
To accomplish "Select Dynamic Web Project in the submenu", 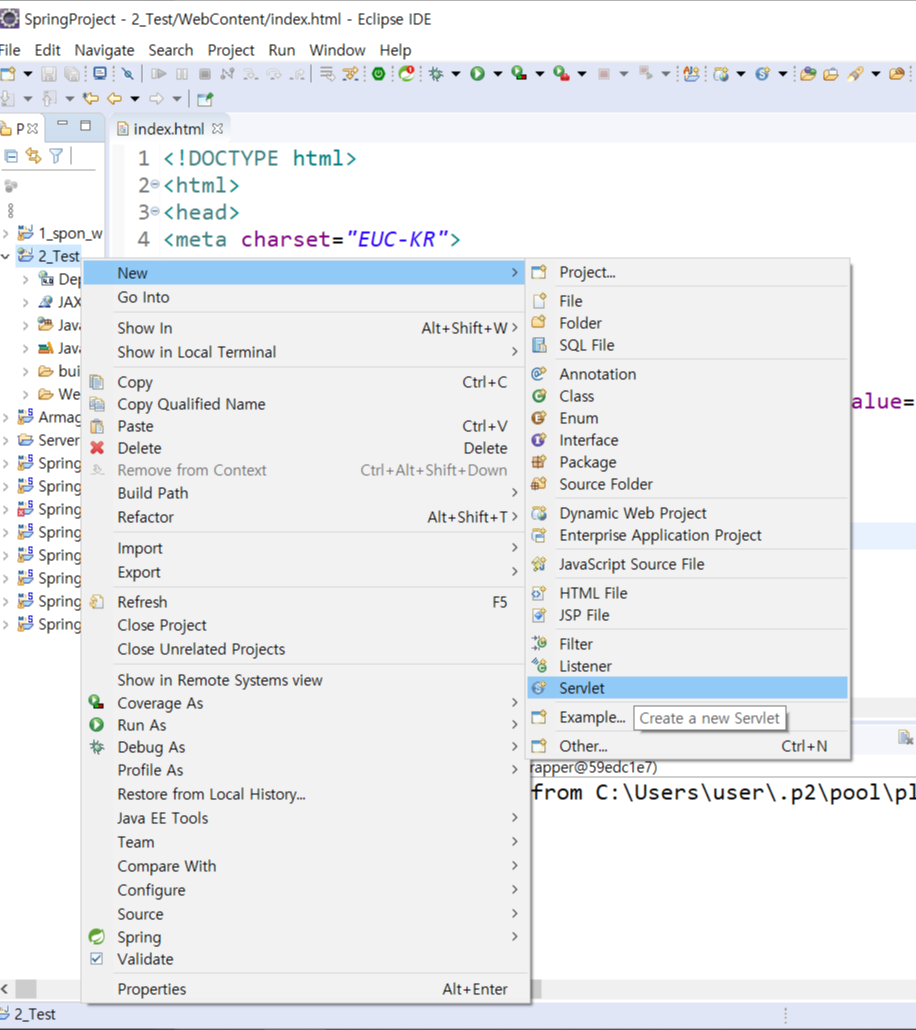I will [x=687, y=513].
